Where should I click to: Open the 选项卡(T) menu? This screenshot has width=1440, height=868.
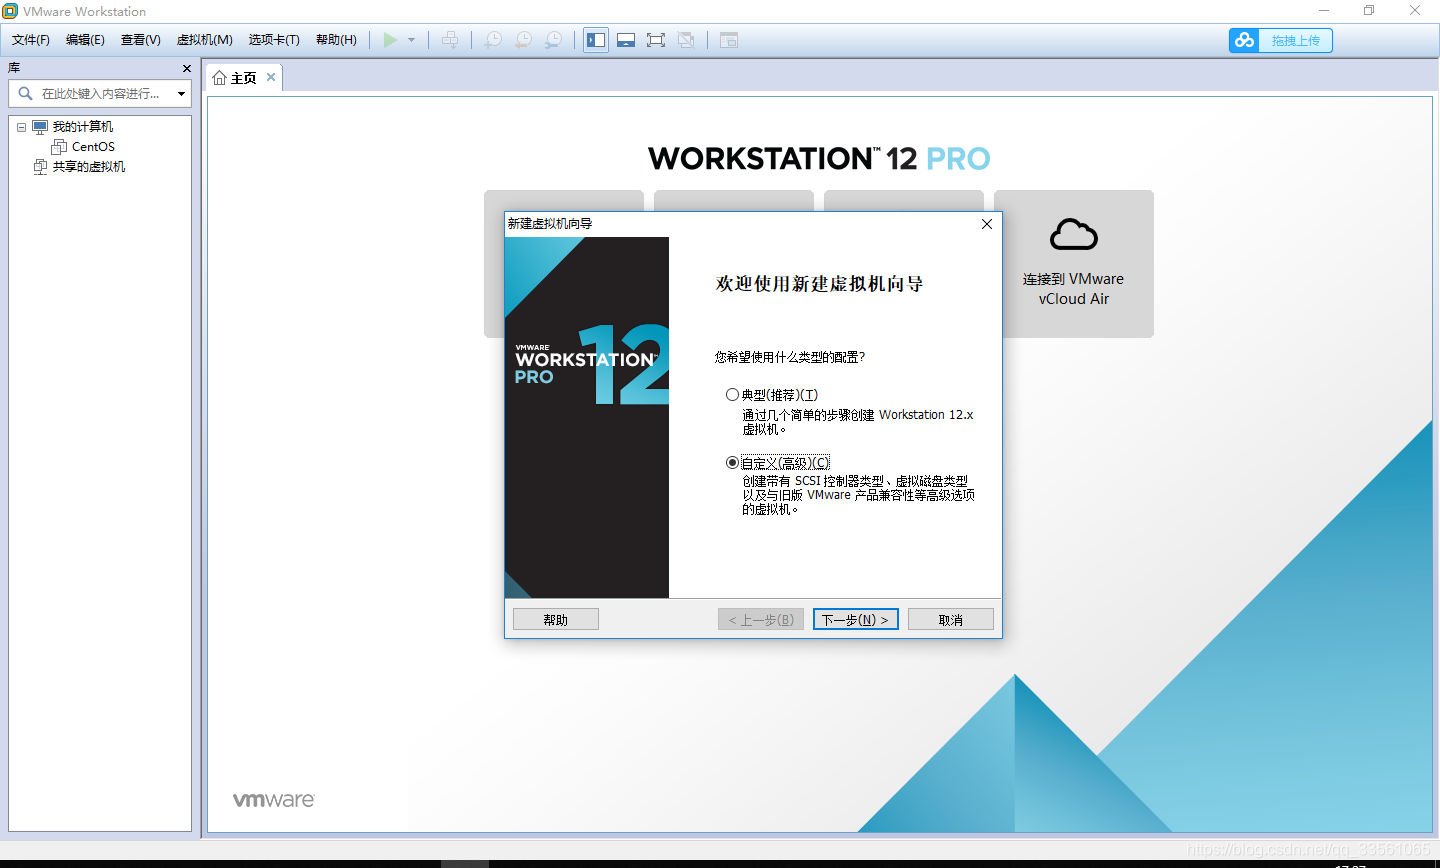274,40
